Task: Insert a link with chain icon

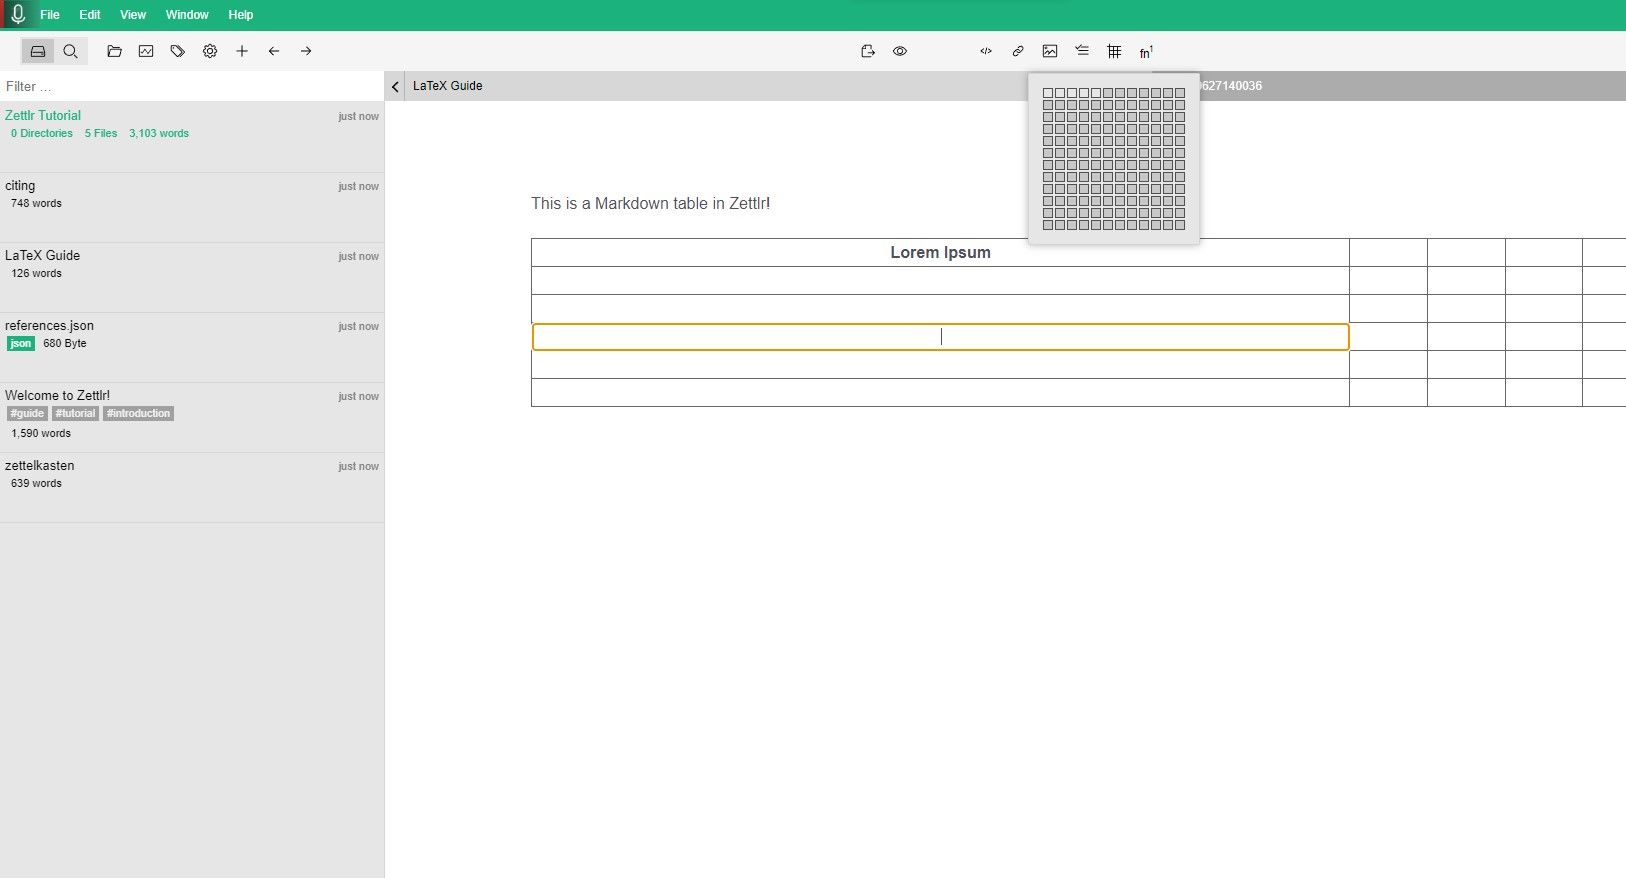Action: coord(1018,51)
